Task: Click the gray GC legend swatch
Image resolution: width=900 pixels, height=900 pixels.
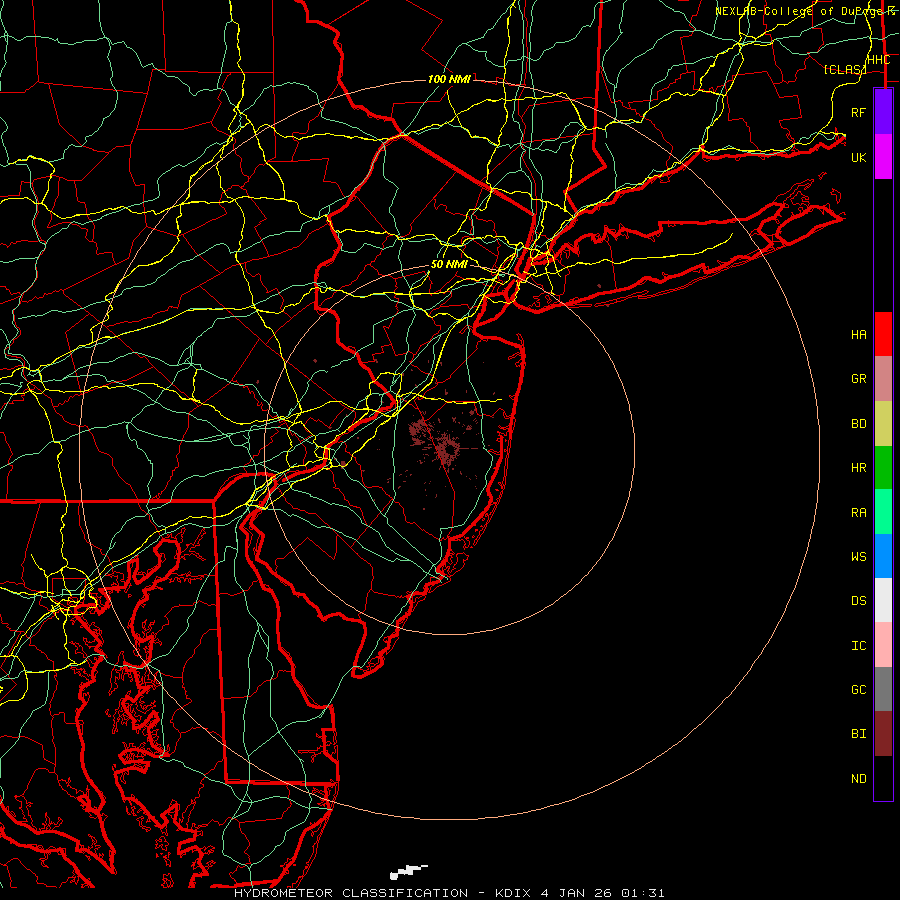Action: 883,689
